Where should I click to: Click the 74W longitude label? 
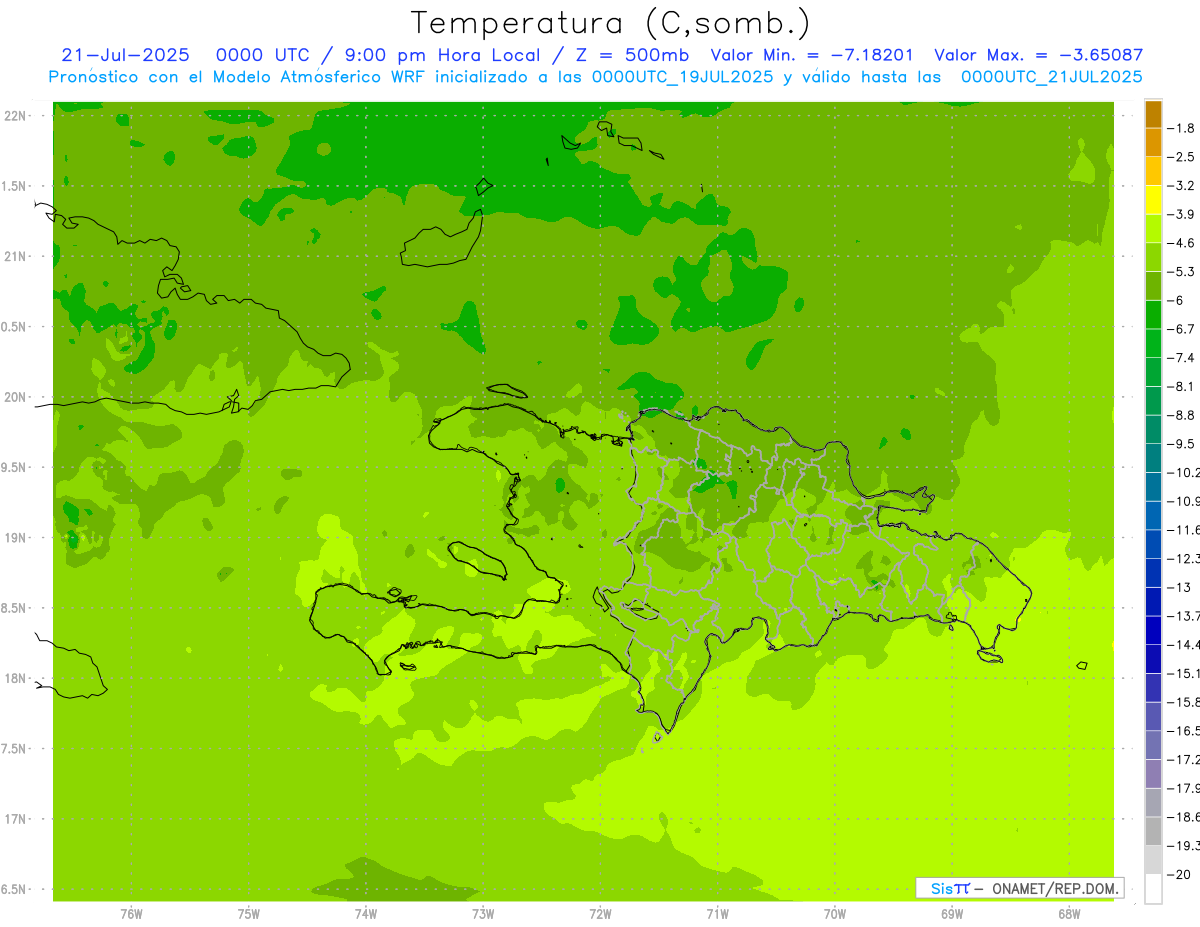click(365, 915)
